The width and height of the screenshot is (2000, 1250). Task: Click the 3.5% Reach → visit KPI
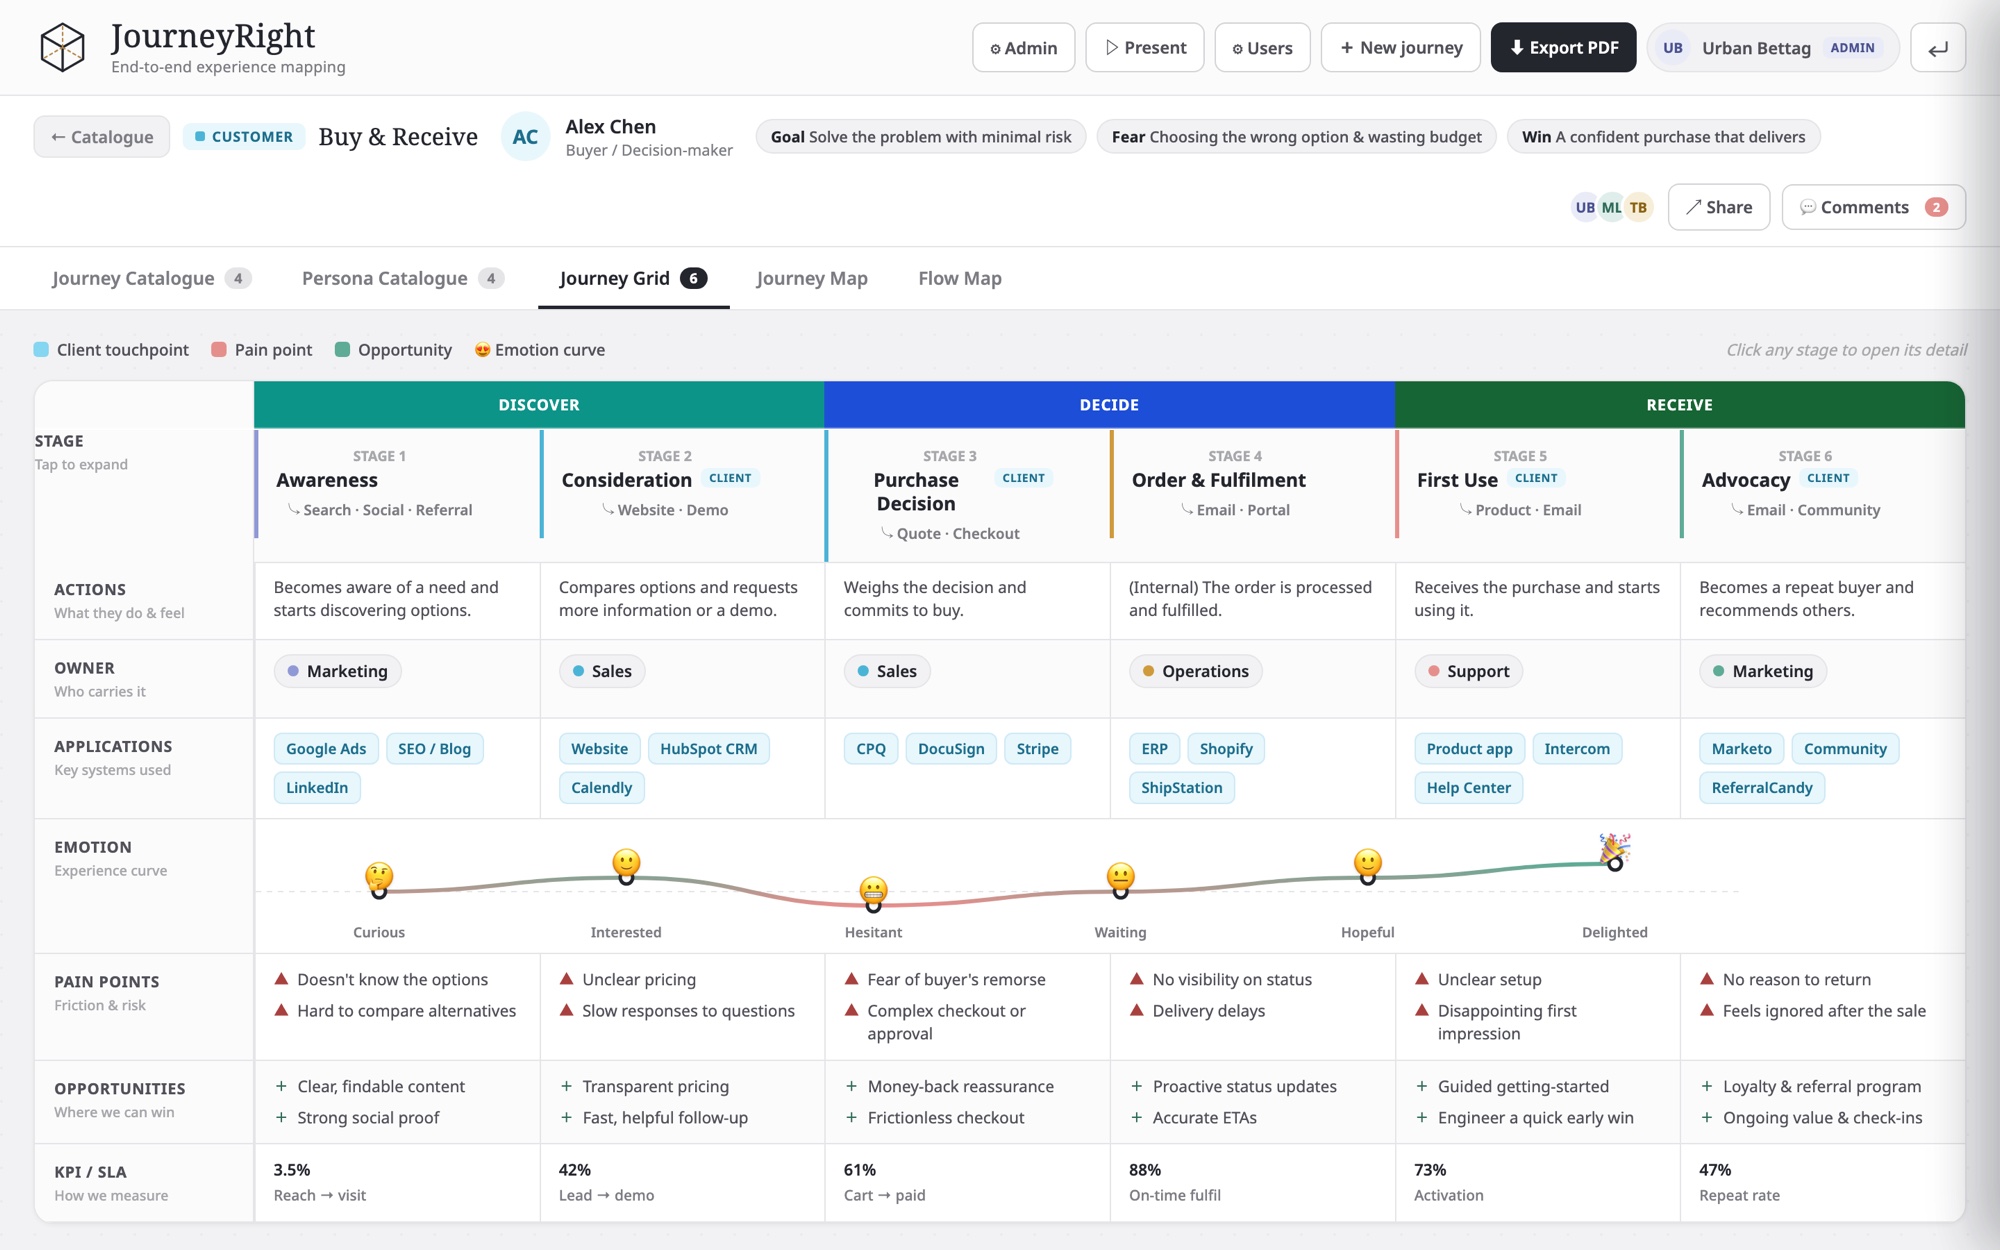click(320, 1182)
